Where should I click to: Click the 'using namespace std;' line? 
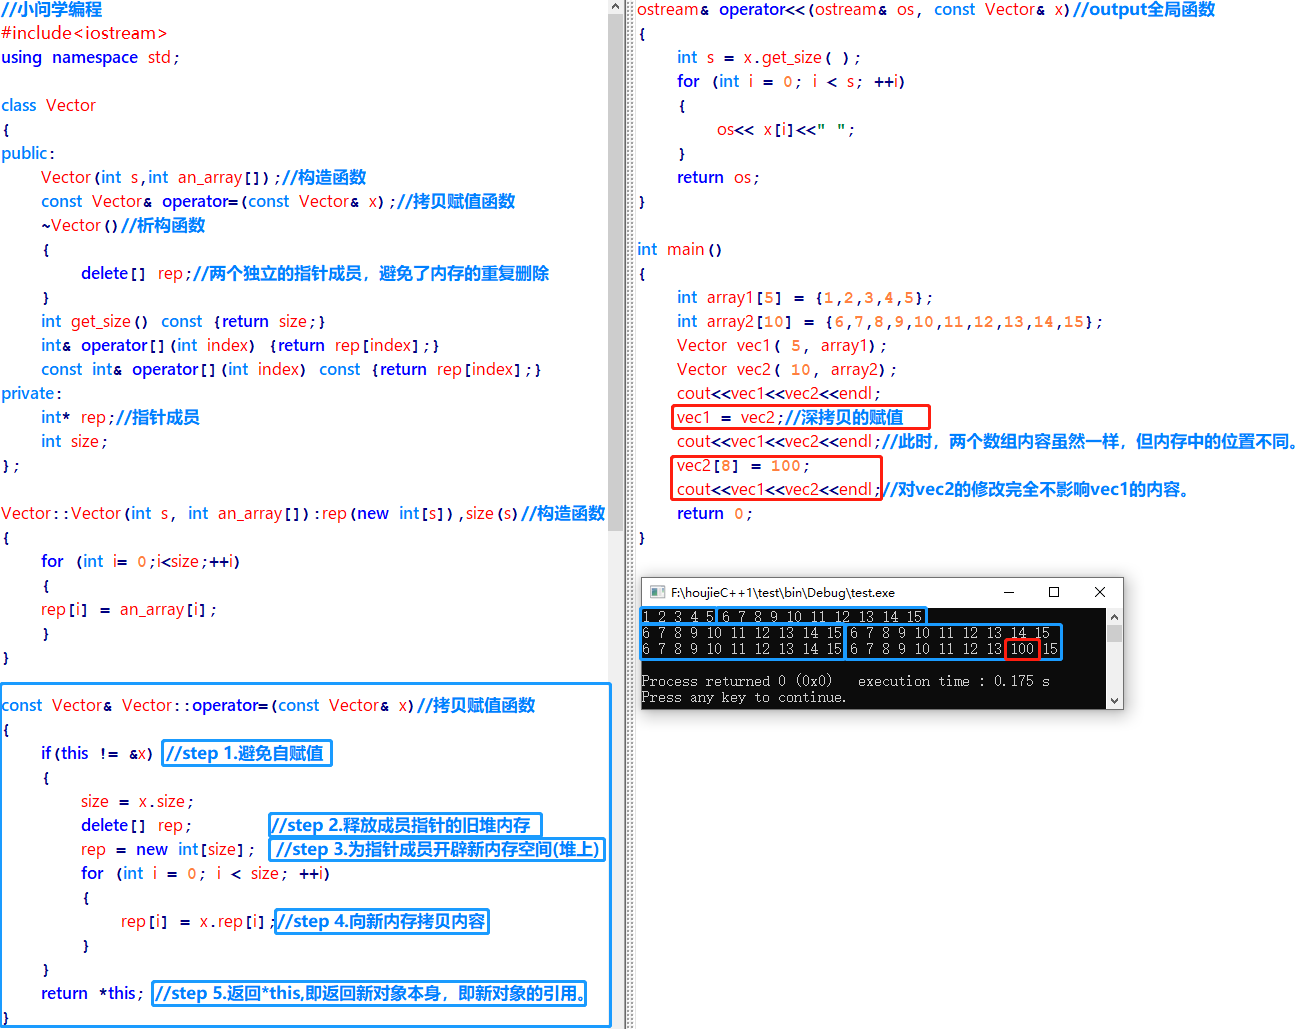click(90, 57)
